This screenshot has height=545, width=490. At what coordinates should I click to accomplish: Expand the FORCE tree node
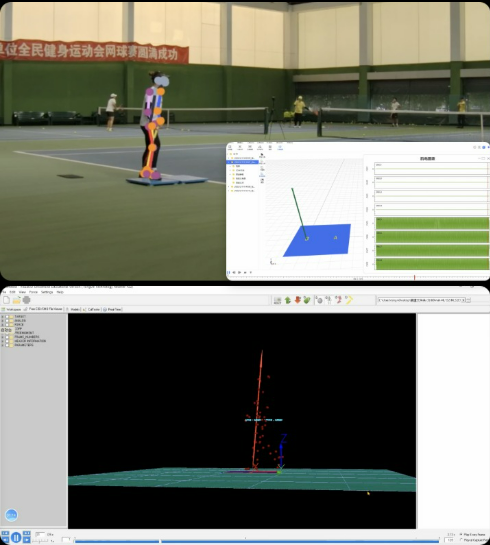click(x=2, y=325)
